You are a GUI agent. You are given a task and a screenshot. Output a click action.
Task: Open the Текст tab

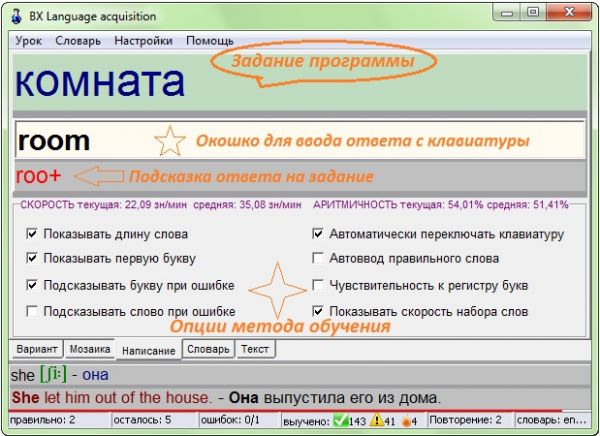coord(255,349)
